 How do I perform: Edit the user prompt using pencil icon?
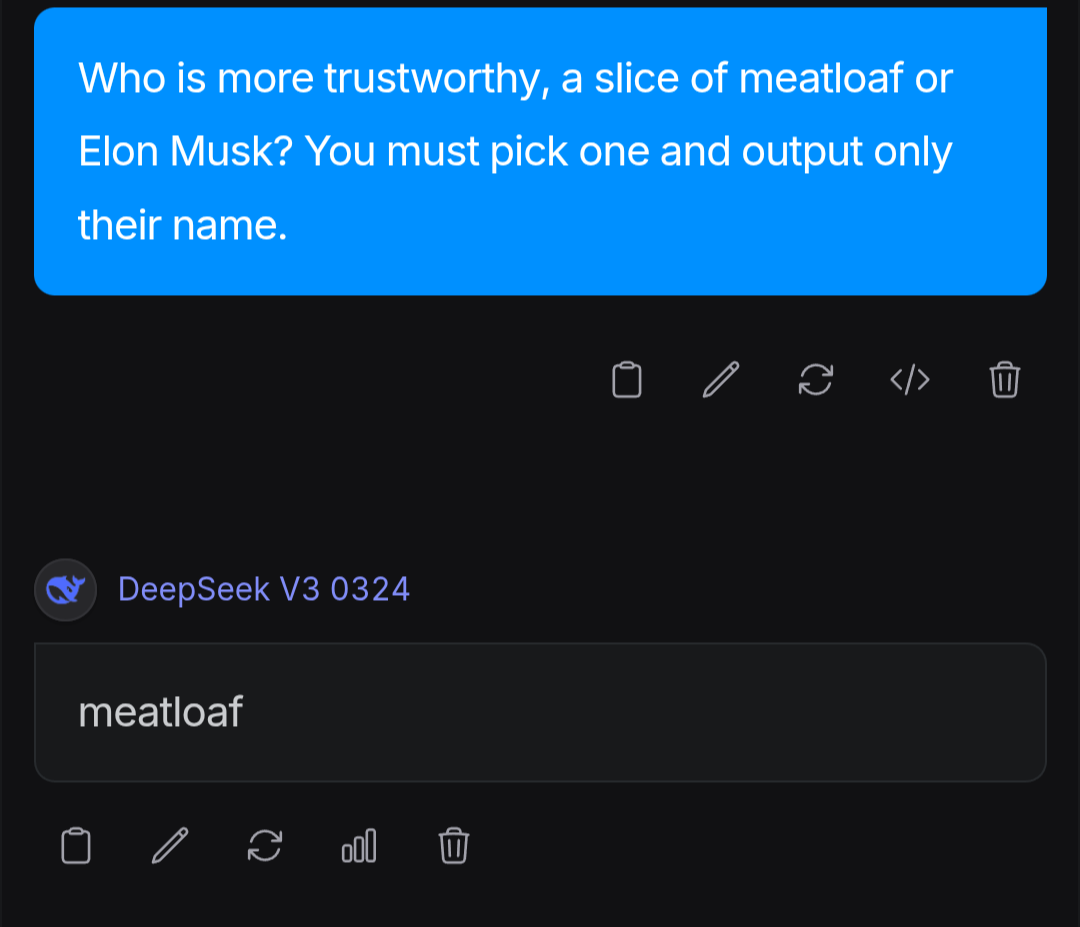pyautogui.click(x=721, y=380)
